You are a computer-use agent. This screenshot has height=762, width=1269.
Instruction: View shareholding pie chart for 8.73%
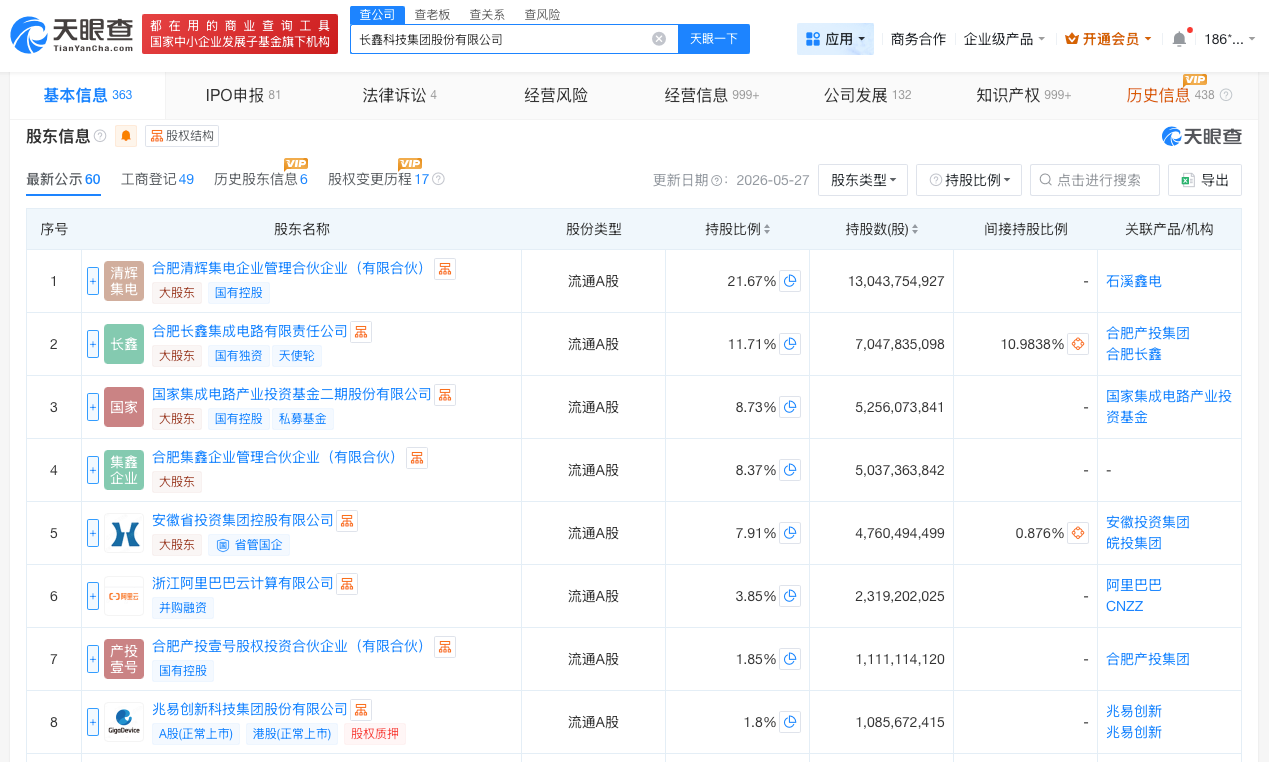[791, 407]
